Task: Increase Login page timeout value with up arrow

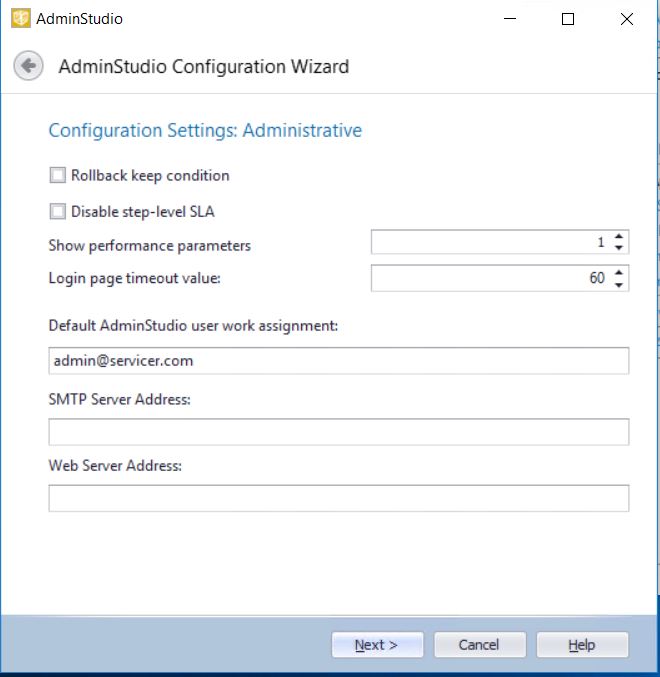Action: [x=619, y=272]
